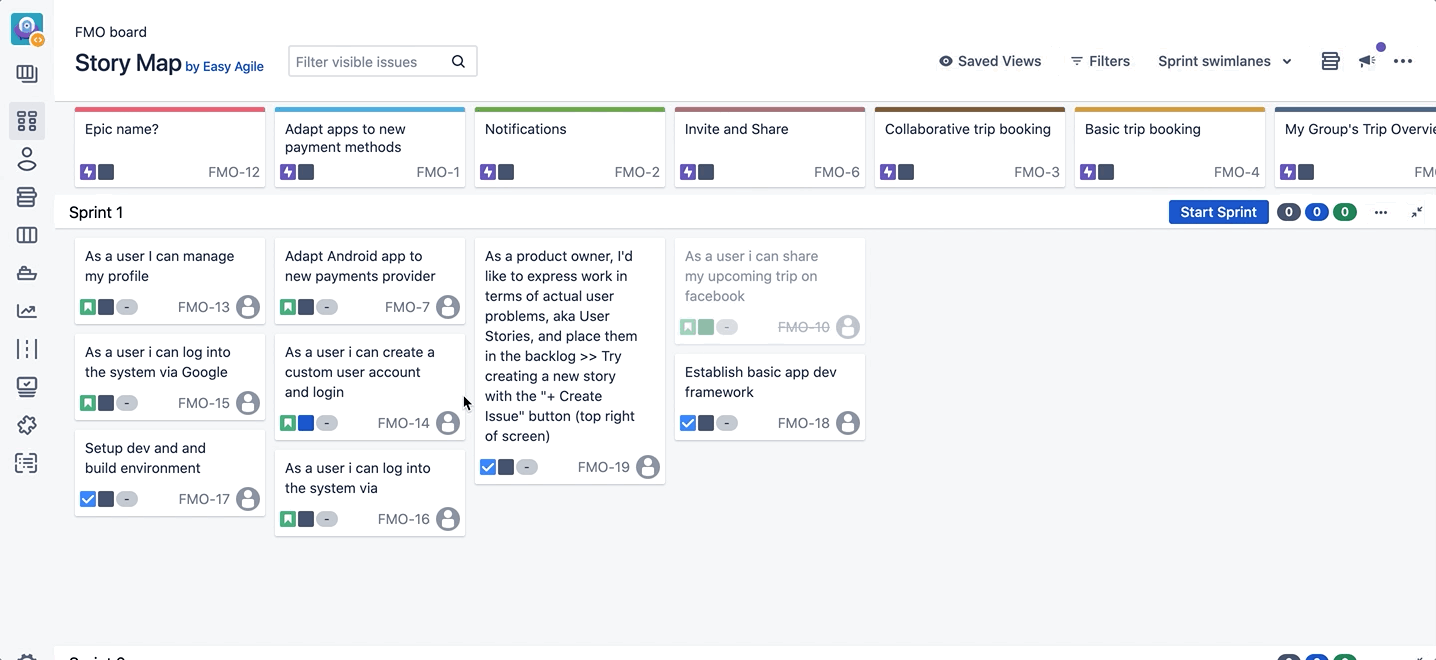Screen dimensions: 1436x660
Task: Click the grey to-do count badge
Action: click(x=1289, y=212)
